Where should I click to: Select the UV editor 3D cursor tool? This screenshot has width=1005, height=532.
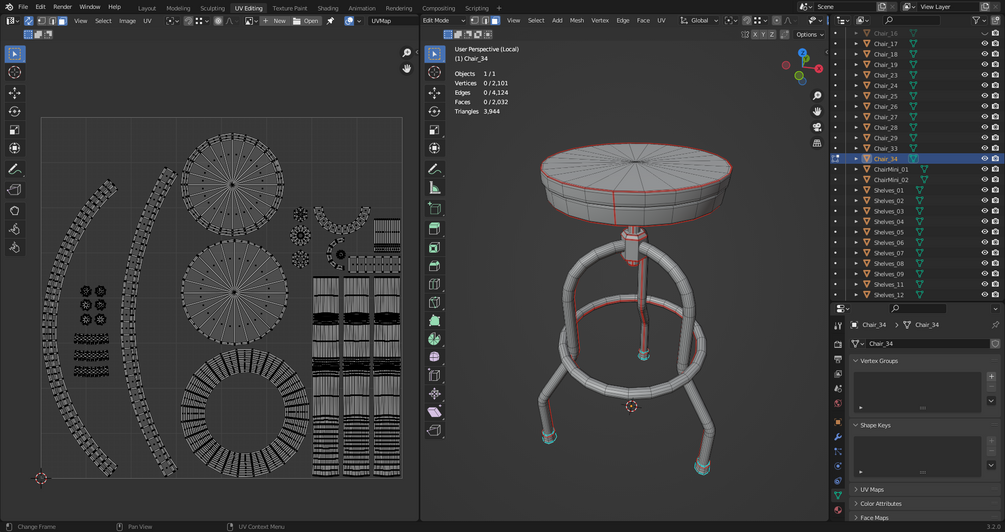coord(15,72)
